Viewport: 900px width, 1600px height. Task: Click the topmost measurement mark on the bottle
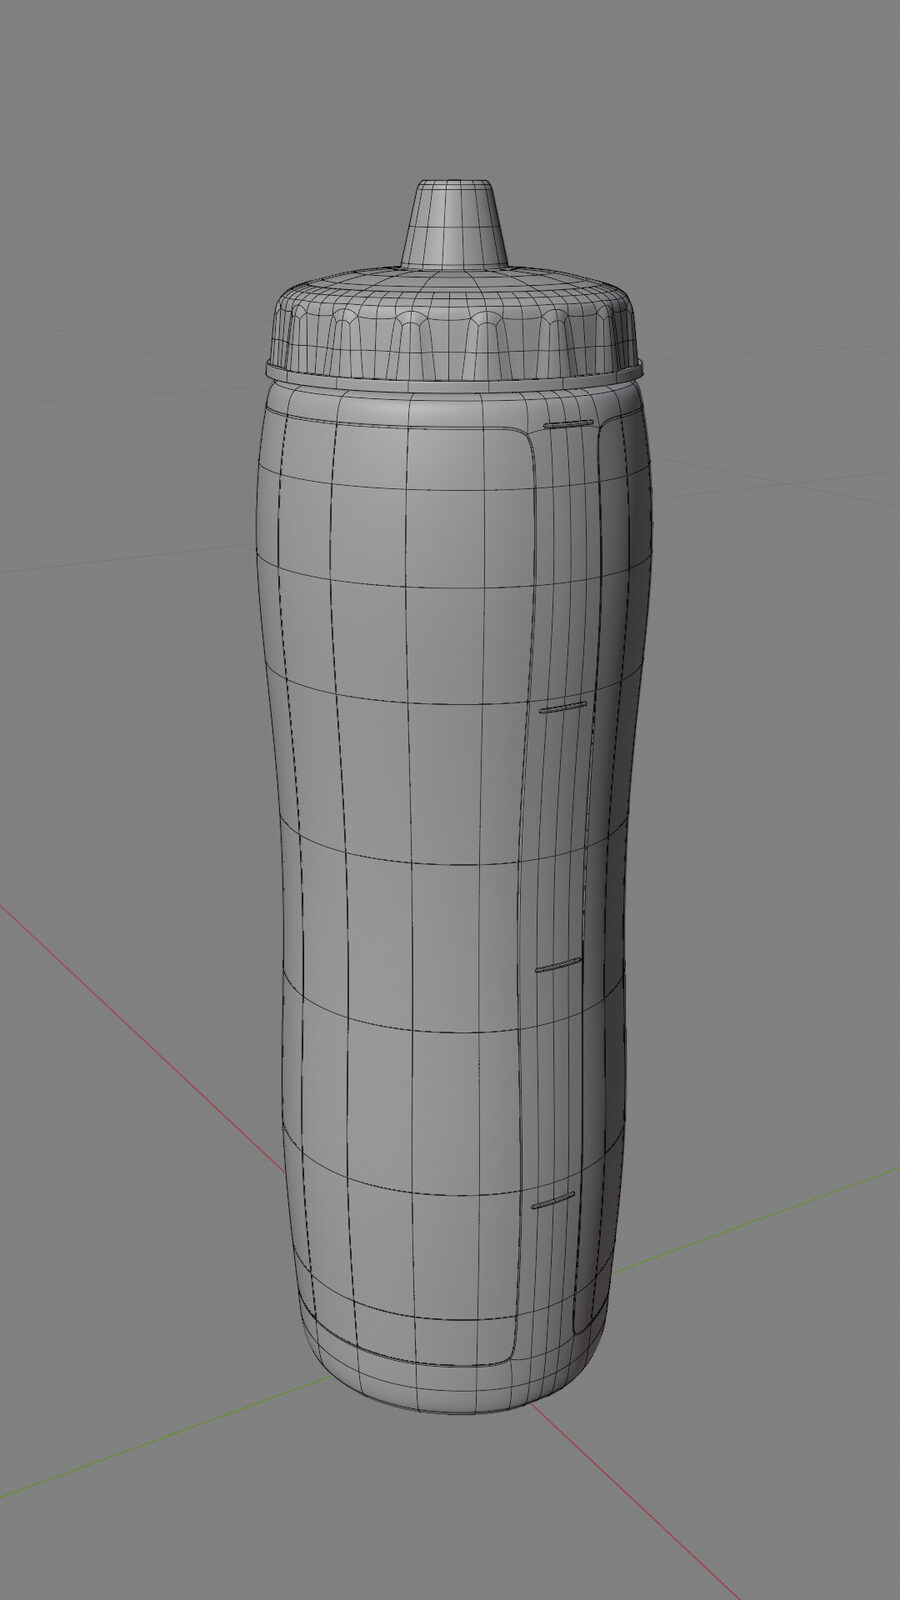(569, 425)
